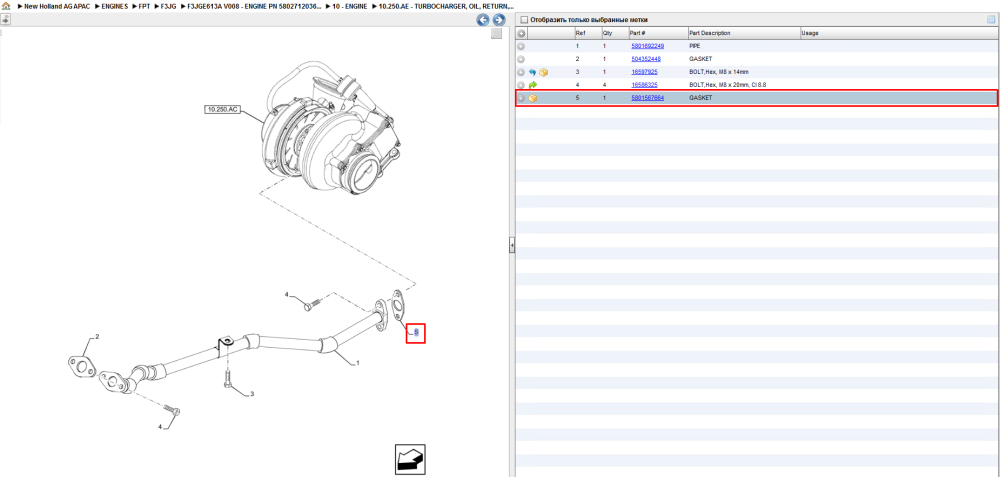Click the box icon on part 5801567664 row
1000x477 pixels.
tap(533, 99)
